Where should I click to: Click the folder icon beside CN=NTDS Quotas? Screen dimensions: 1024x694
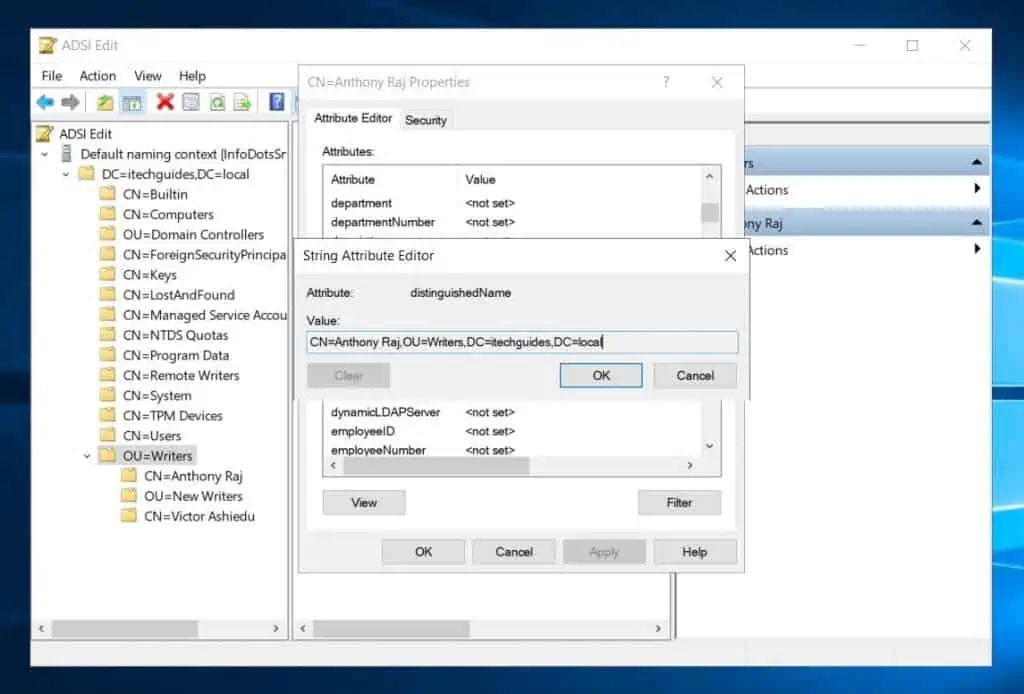(108, 335)
